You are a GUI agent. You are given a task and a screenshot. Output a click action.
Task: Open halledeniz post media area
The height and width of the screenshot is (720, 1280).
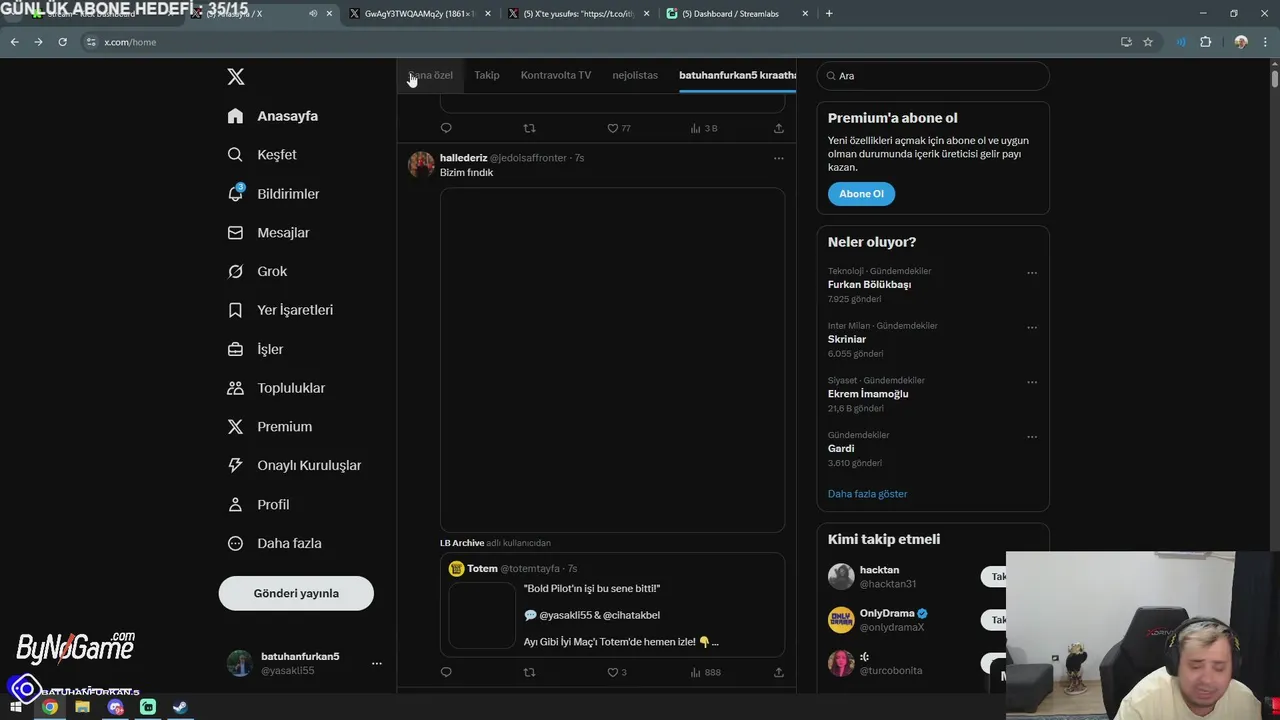pyautogui.click(x=612, y=360)
